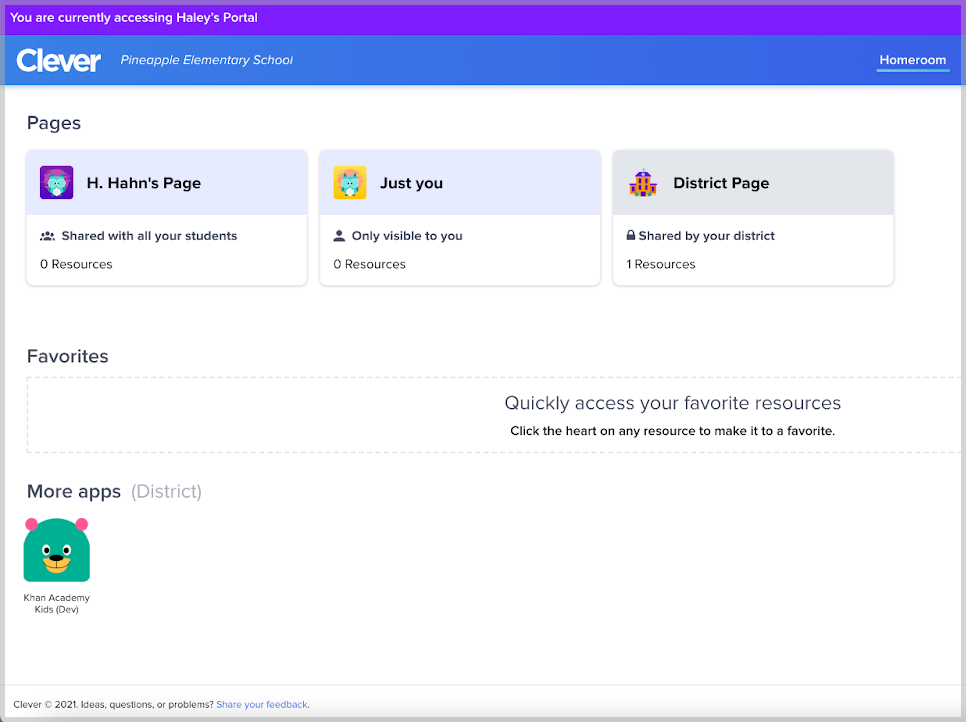The image size is (966, 722).
Task: Click the Just you yellow avatar icon
Action: [x=350, y=183]
